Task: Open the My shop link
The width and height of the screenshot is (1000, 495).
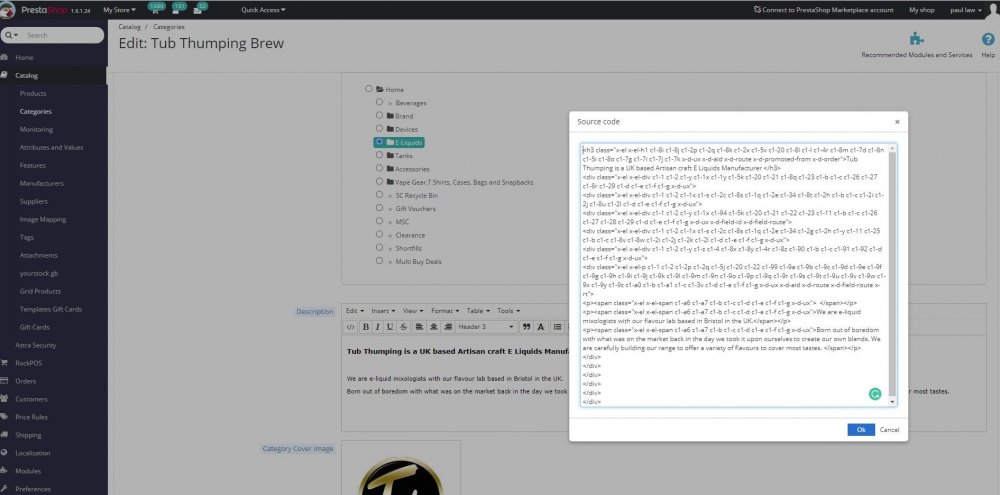Action: (x=922, y=10)
